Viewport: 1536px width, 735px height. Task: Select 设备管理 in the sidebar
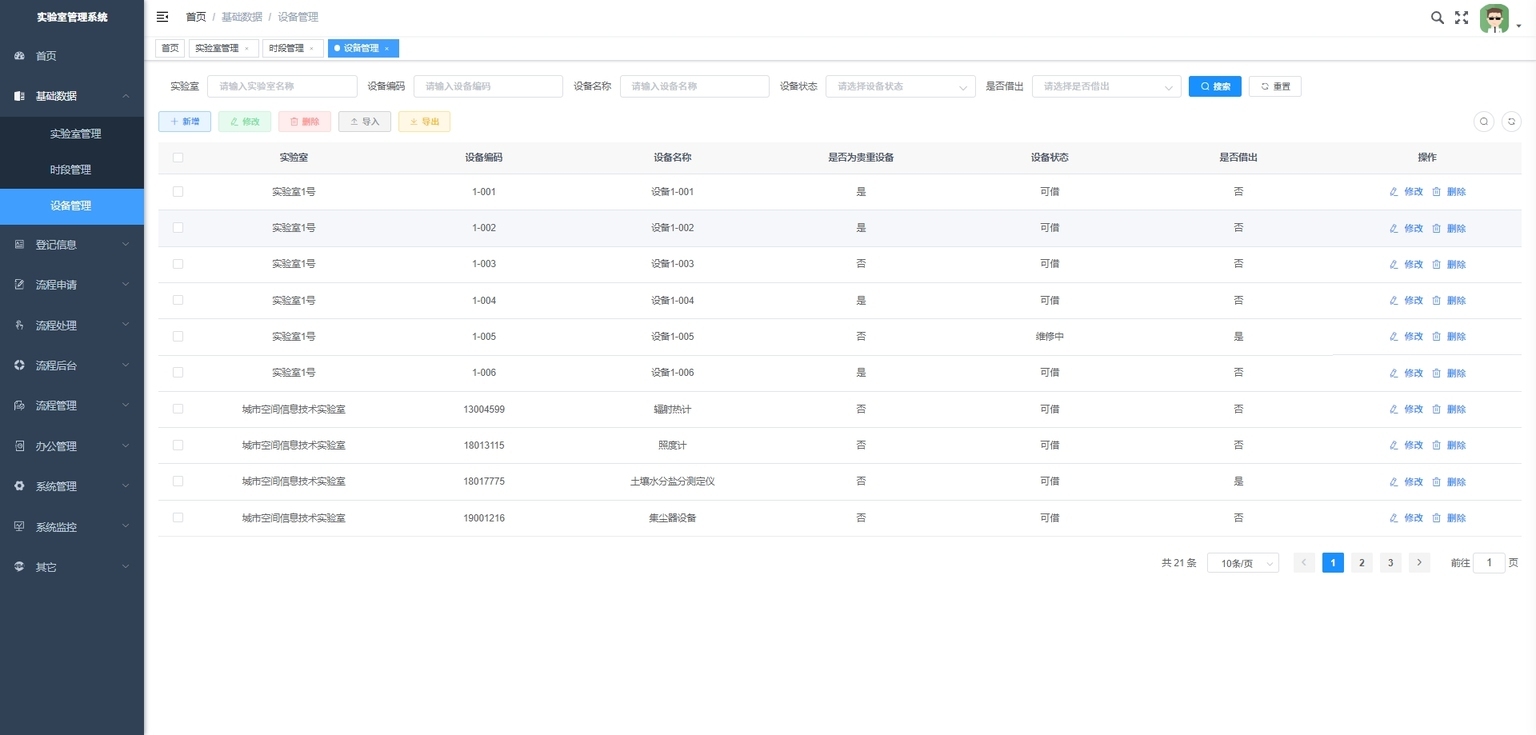coord(72,206)
